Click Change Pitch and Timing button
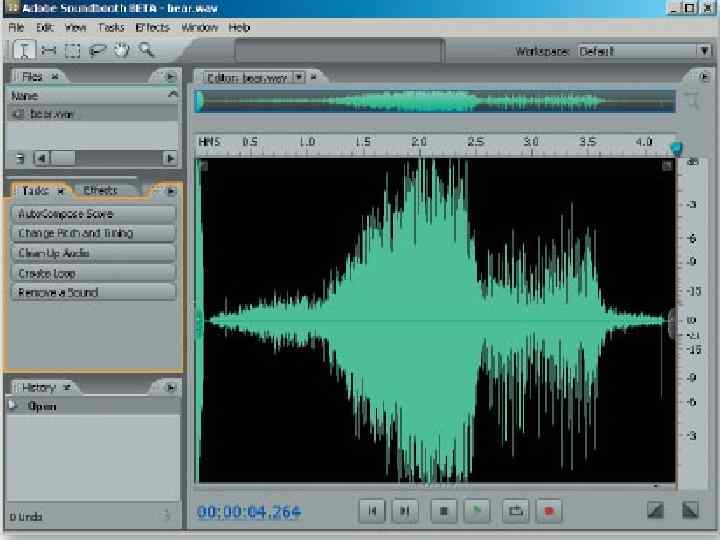 click(x=93, y=233)
